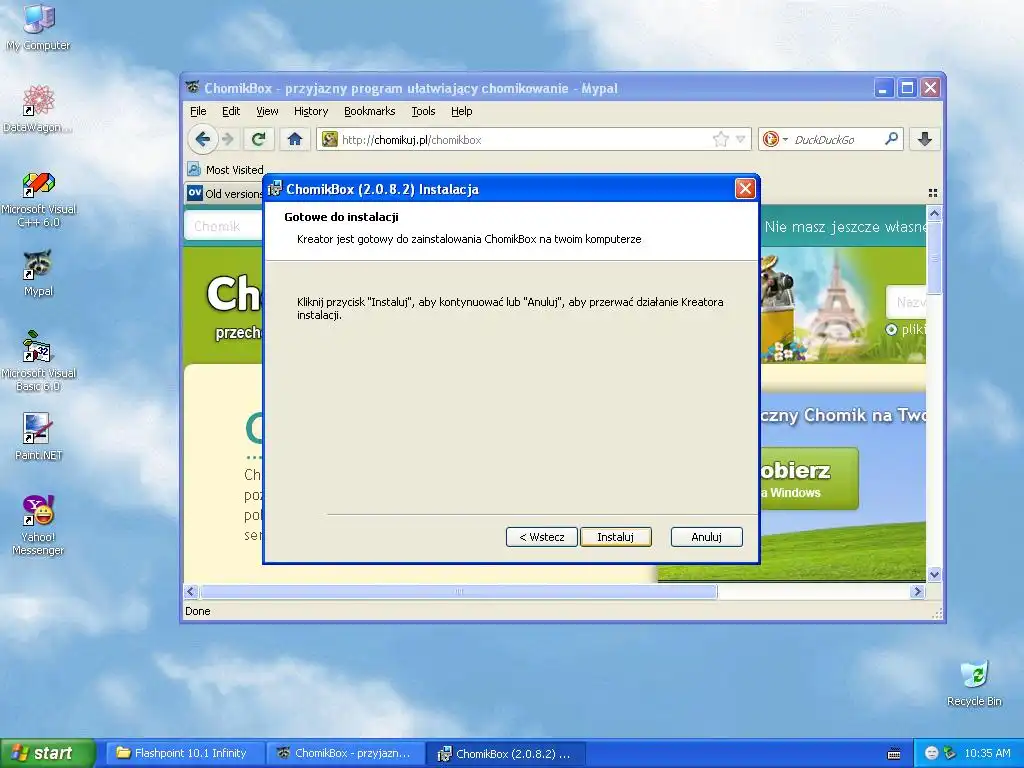Click the browser forward arrow
This screenshot has width=1024, height=768.
point(227,139)
